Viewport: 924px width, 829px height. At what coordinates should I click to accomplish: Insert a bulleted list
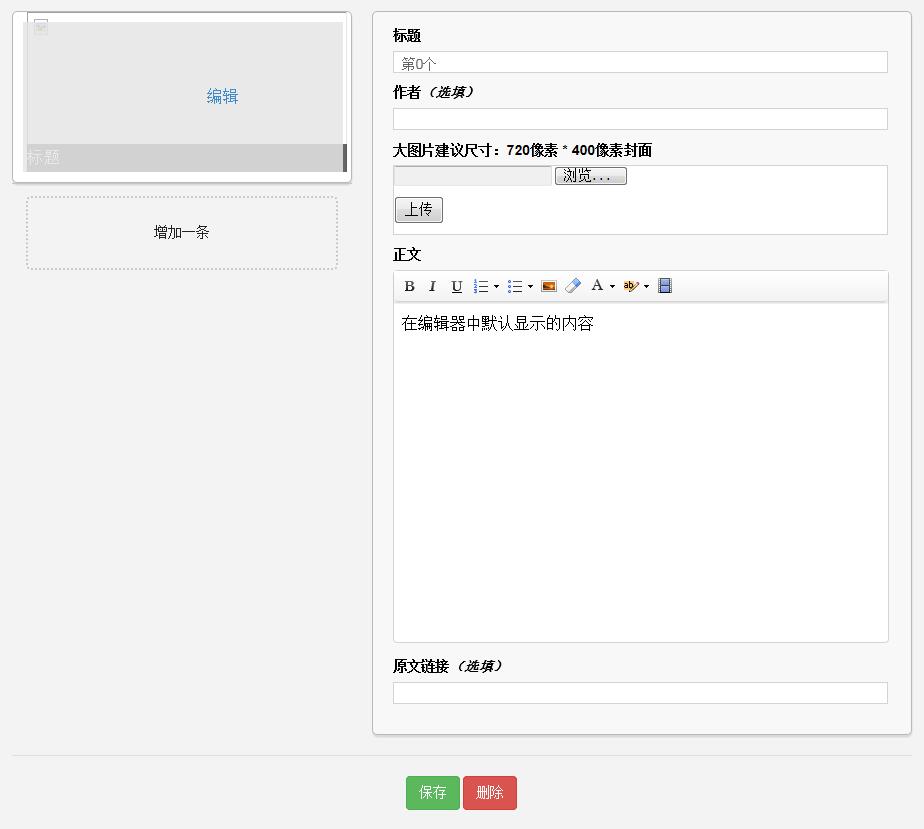515,286
